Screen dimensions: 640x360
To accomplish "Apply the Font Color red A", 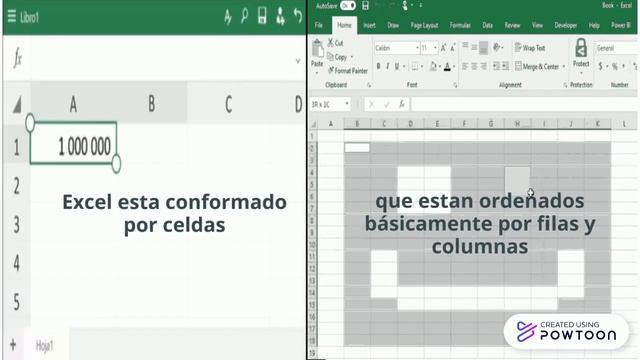I will tap(447, 66).
